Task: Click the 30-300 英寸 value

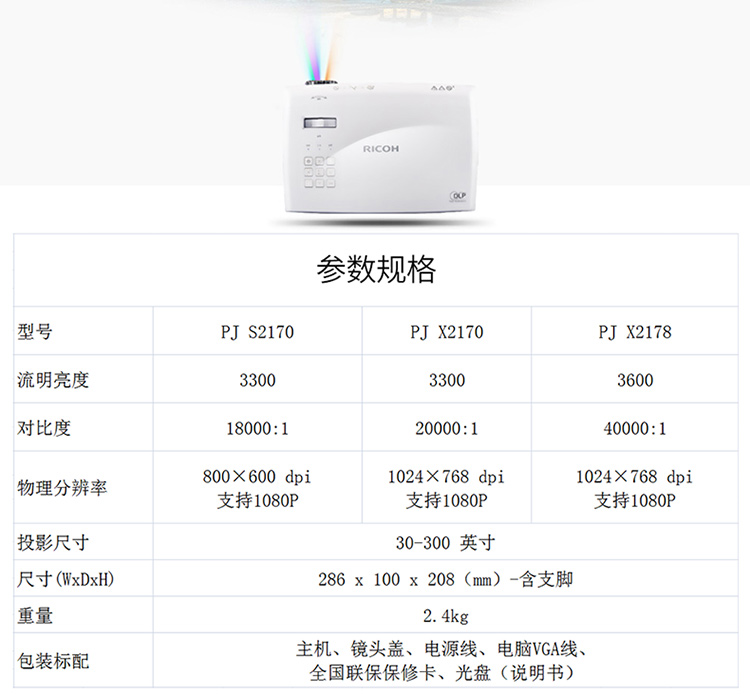Action: pos(445,543)
